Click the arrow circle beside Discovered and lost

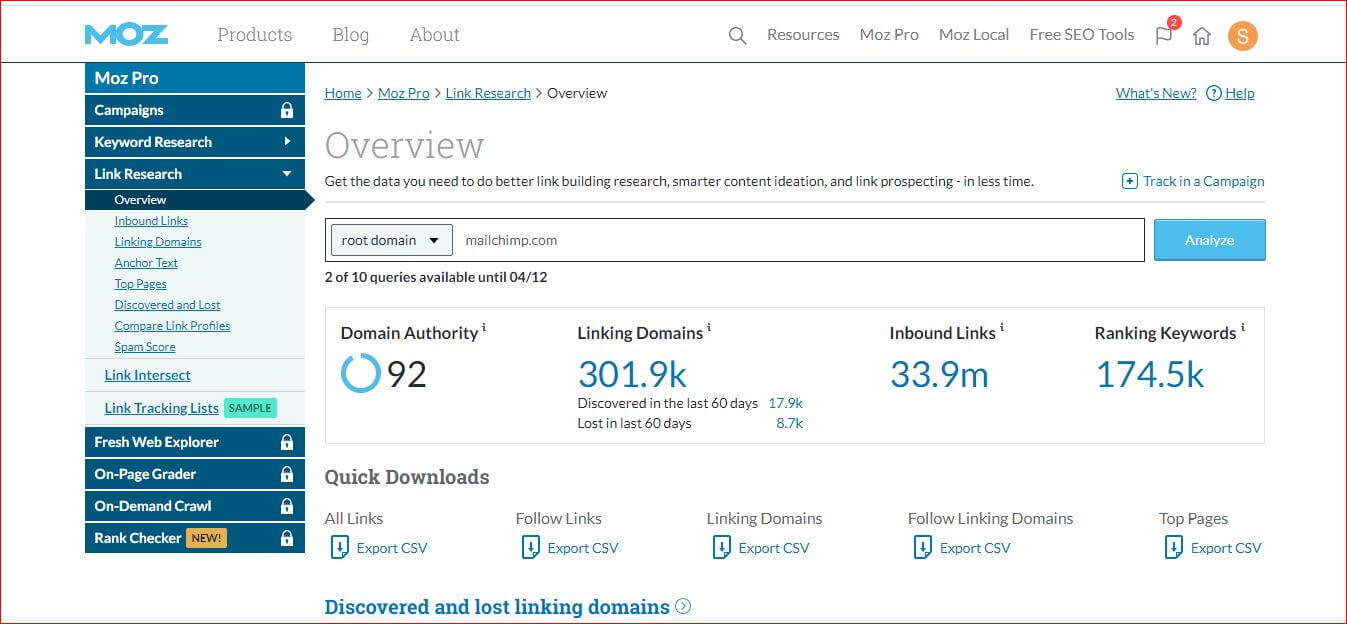coord(683,606)
